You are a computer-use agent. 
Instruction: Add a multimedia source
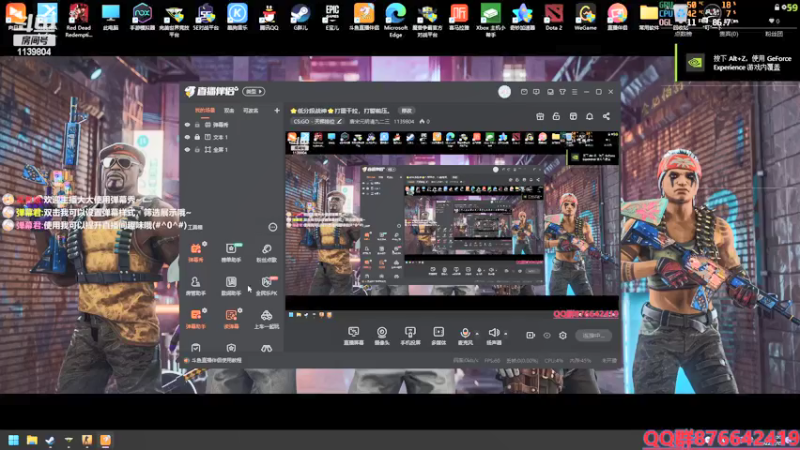[439, 336]
